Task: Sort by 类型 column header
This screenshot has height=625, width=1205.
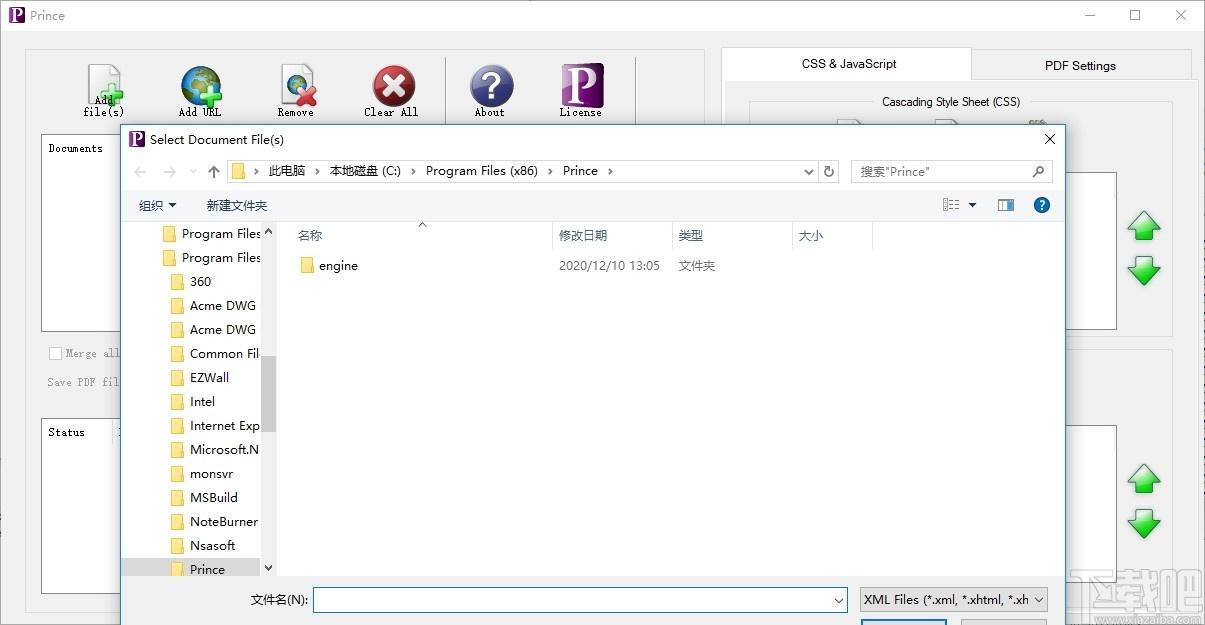Action: point(691,236)
